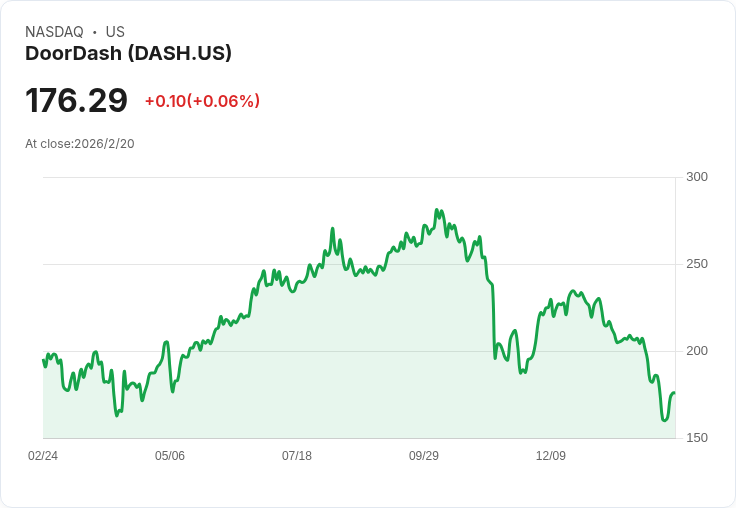Click the 300 y-axis label
Viewport: 736px width, 508px height.
(x=697, y=177)
